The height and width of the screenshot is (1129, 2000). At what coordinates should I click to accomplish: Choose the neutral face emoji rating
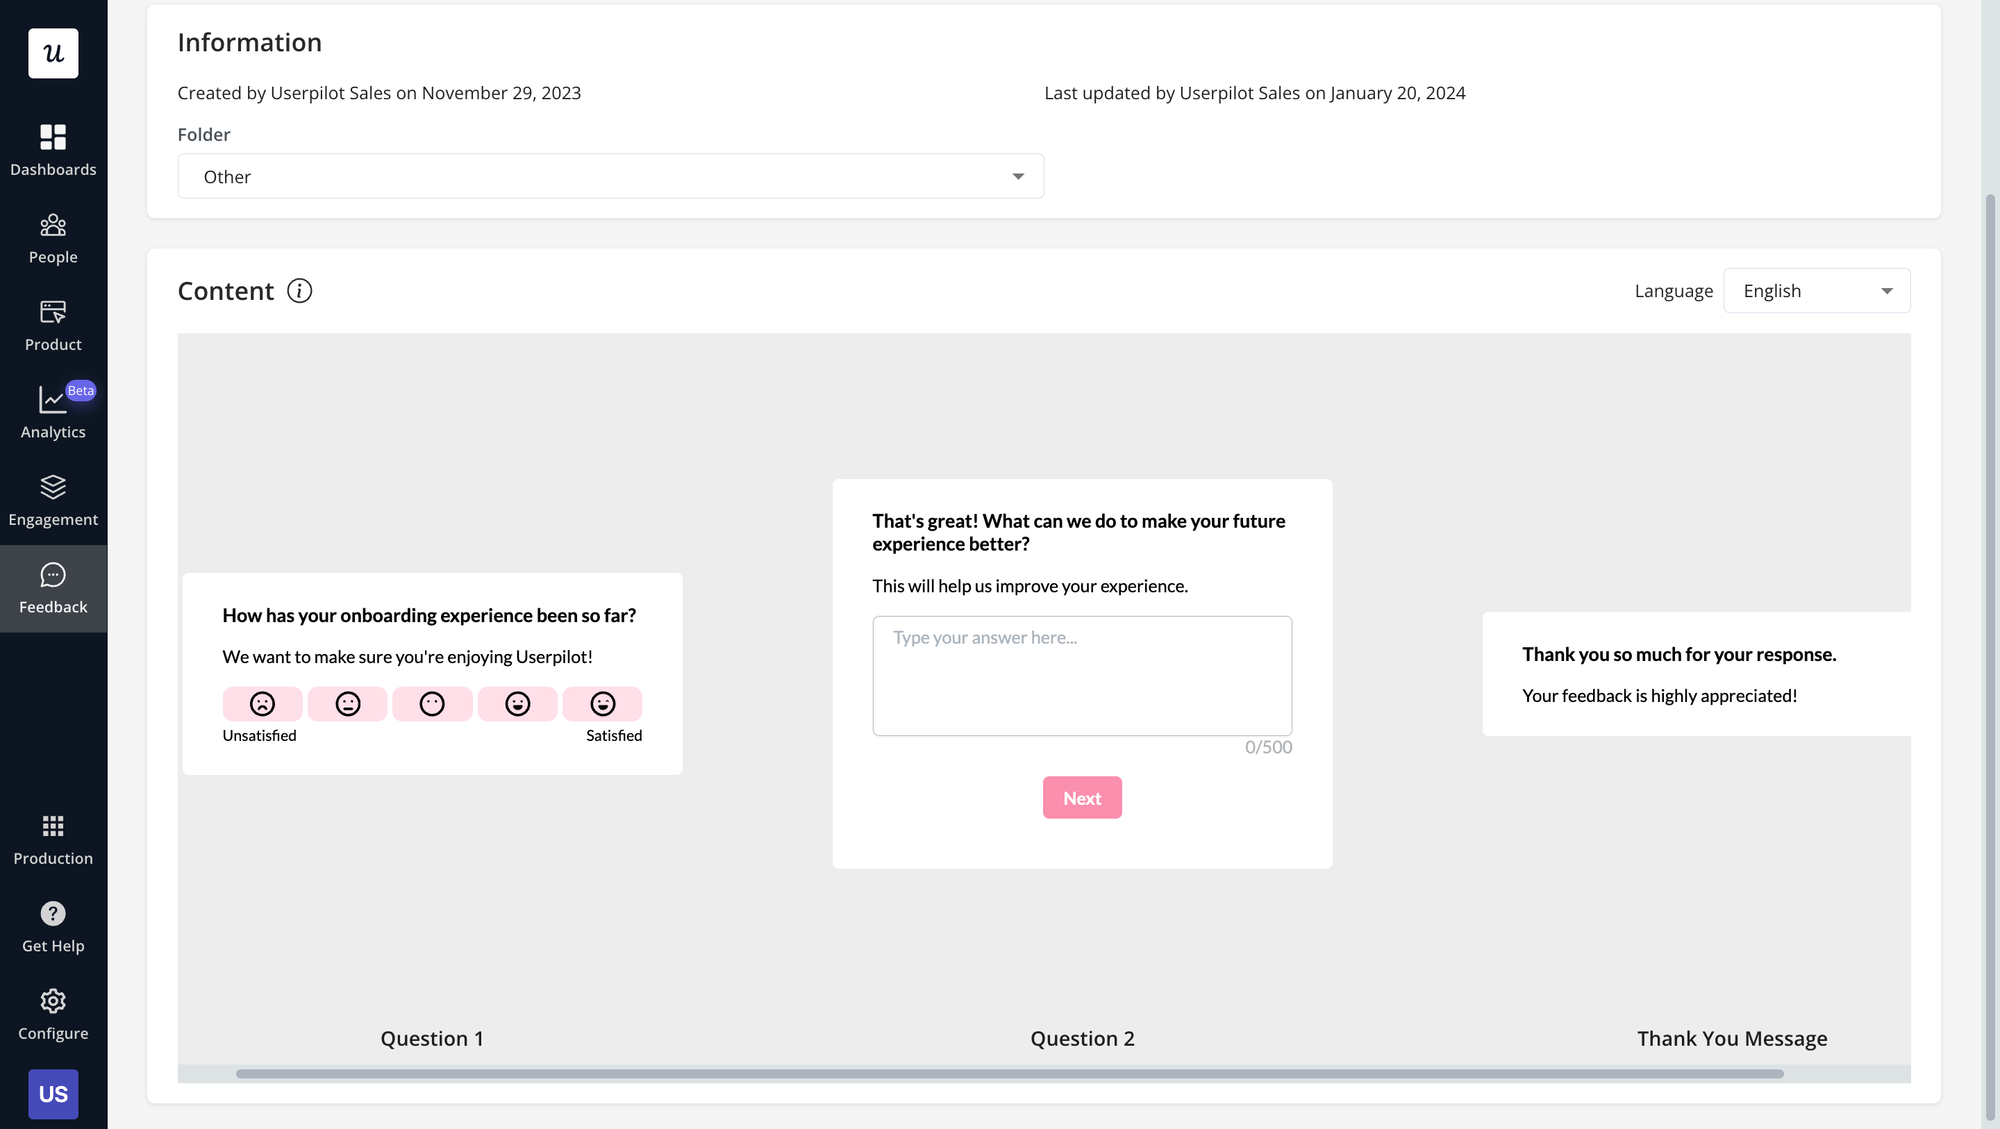[x=432, y=703]
